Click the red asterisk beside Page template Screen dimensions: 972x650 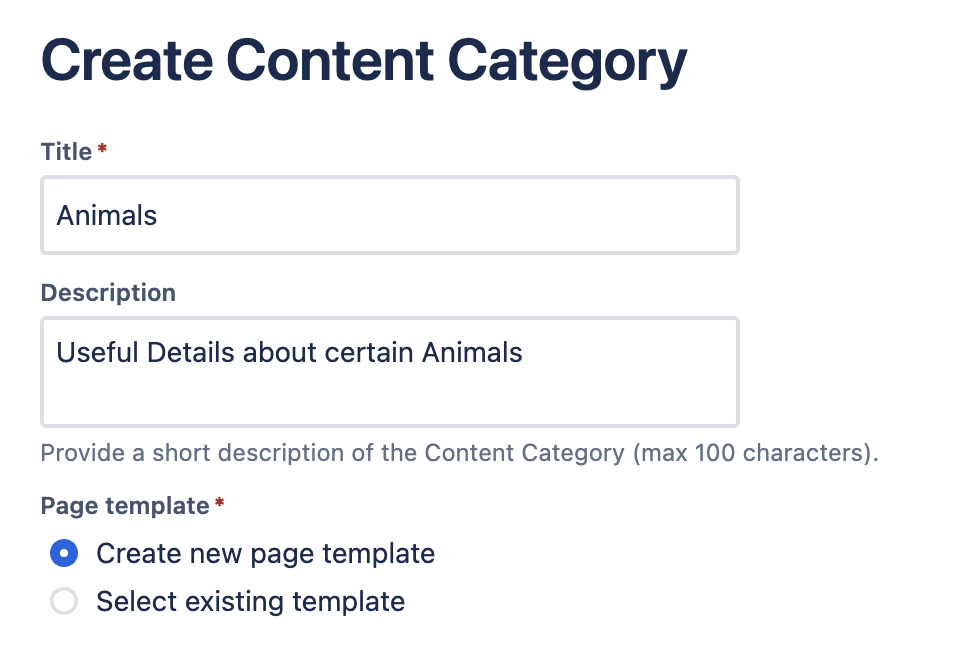(x=220, y=504)
